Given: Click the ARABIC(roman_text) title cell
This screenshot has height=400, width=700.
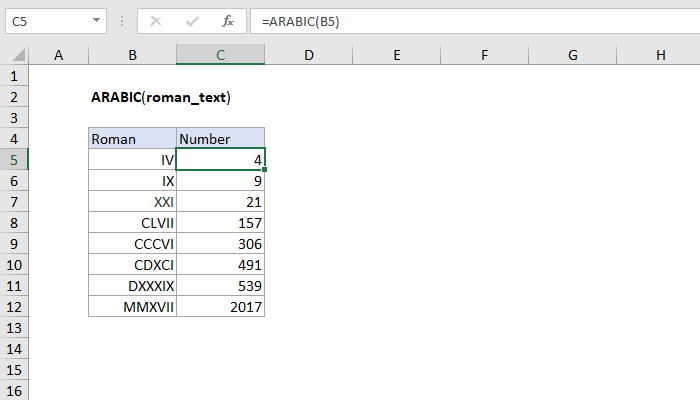Looking at the screenshot, I should tap(161, 97).
